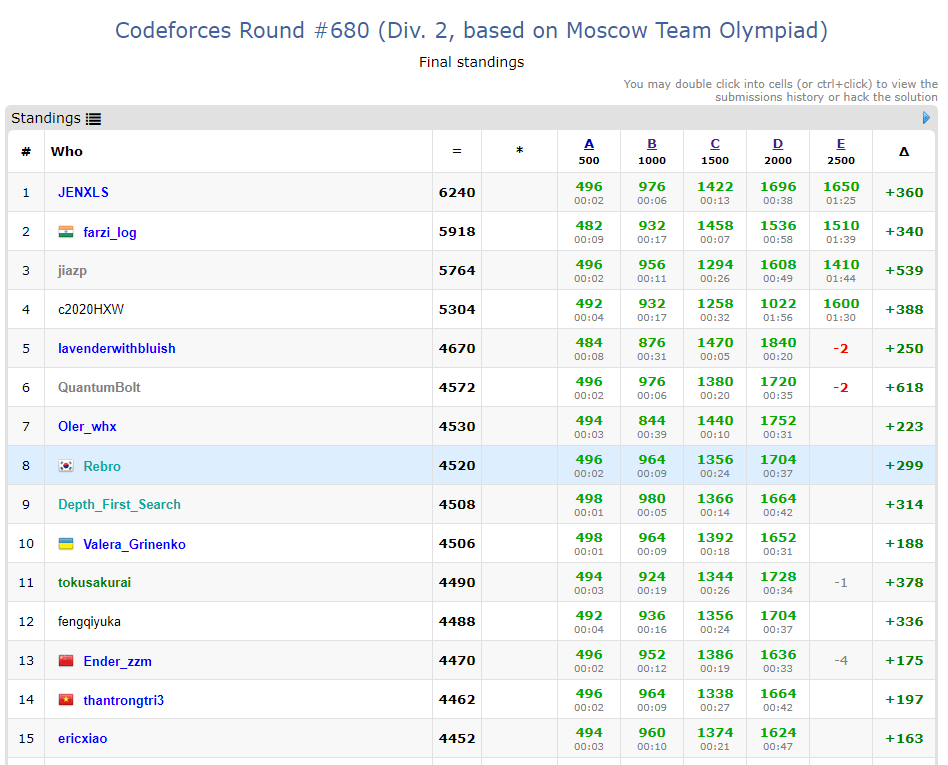Click jiazp rating change +539
The image size is (948, 765).
coord(904,270)
